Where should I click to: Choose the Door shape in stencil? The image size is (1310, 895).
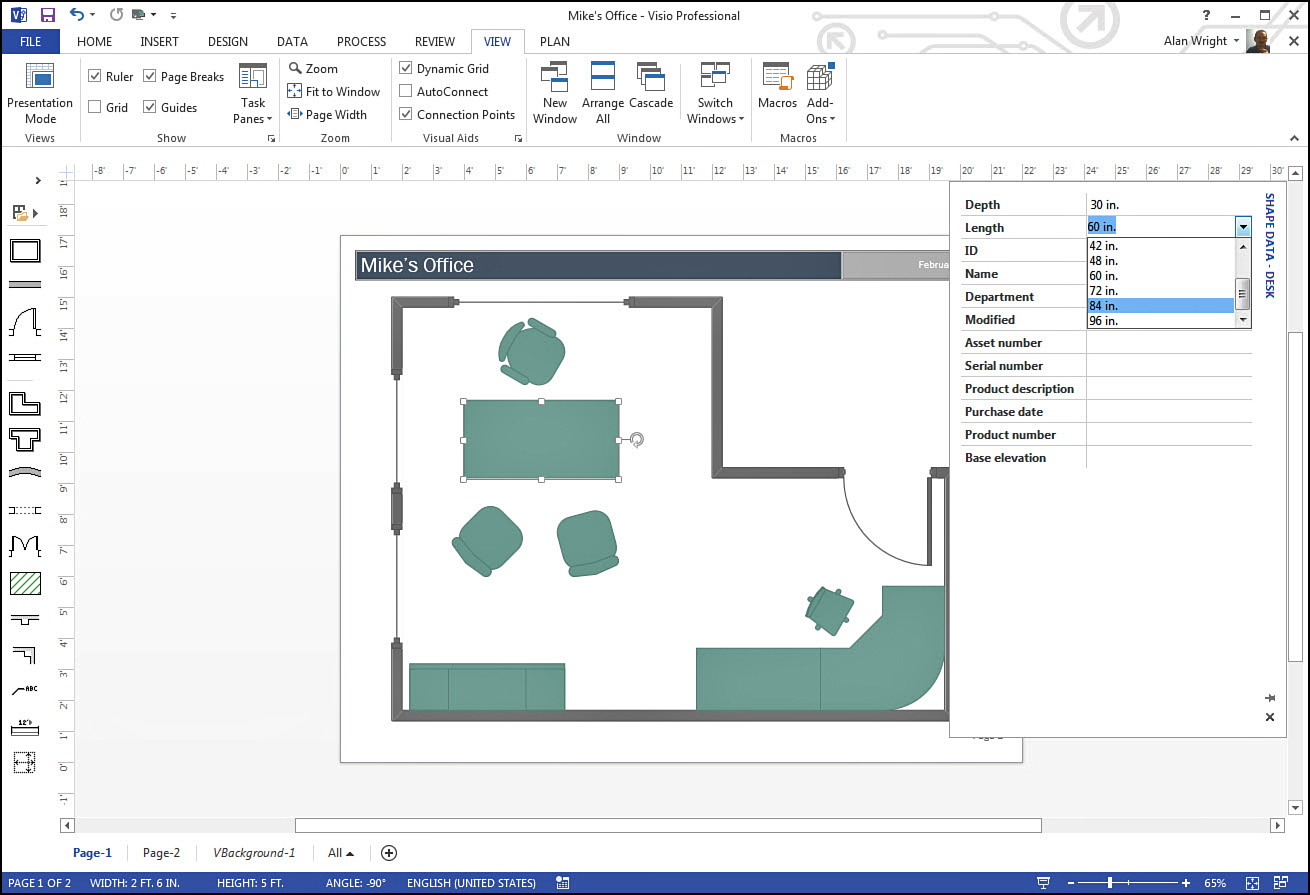25,322
